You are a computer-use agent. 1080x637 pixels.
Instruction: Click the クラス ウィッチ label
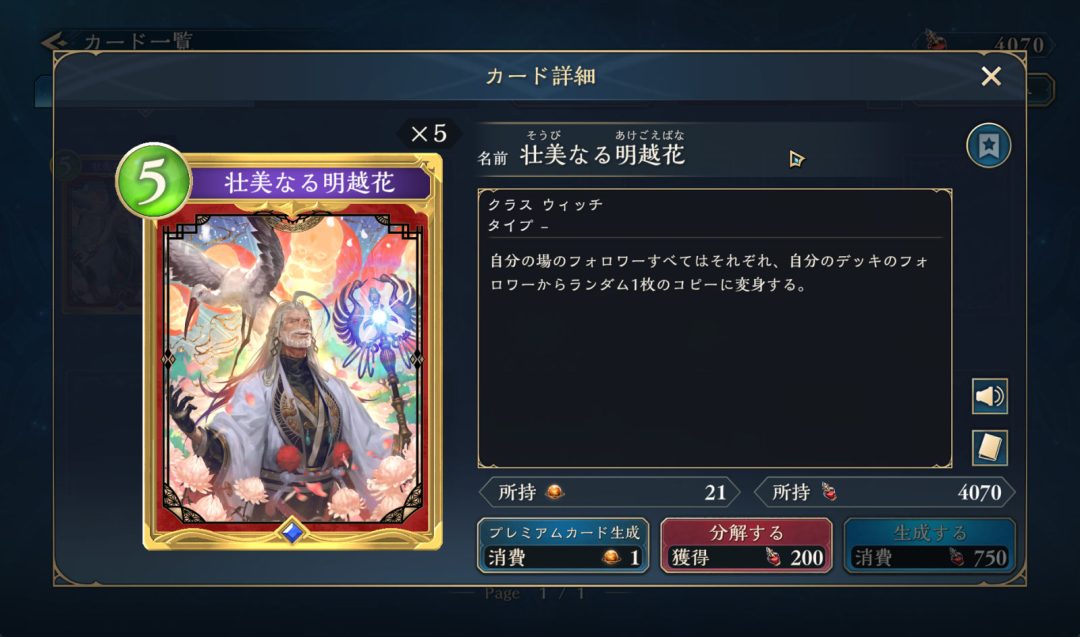pos(545,205)
